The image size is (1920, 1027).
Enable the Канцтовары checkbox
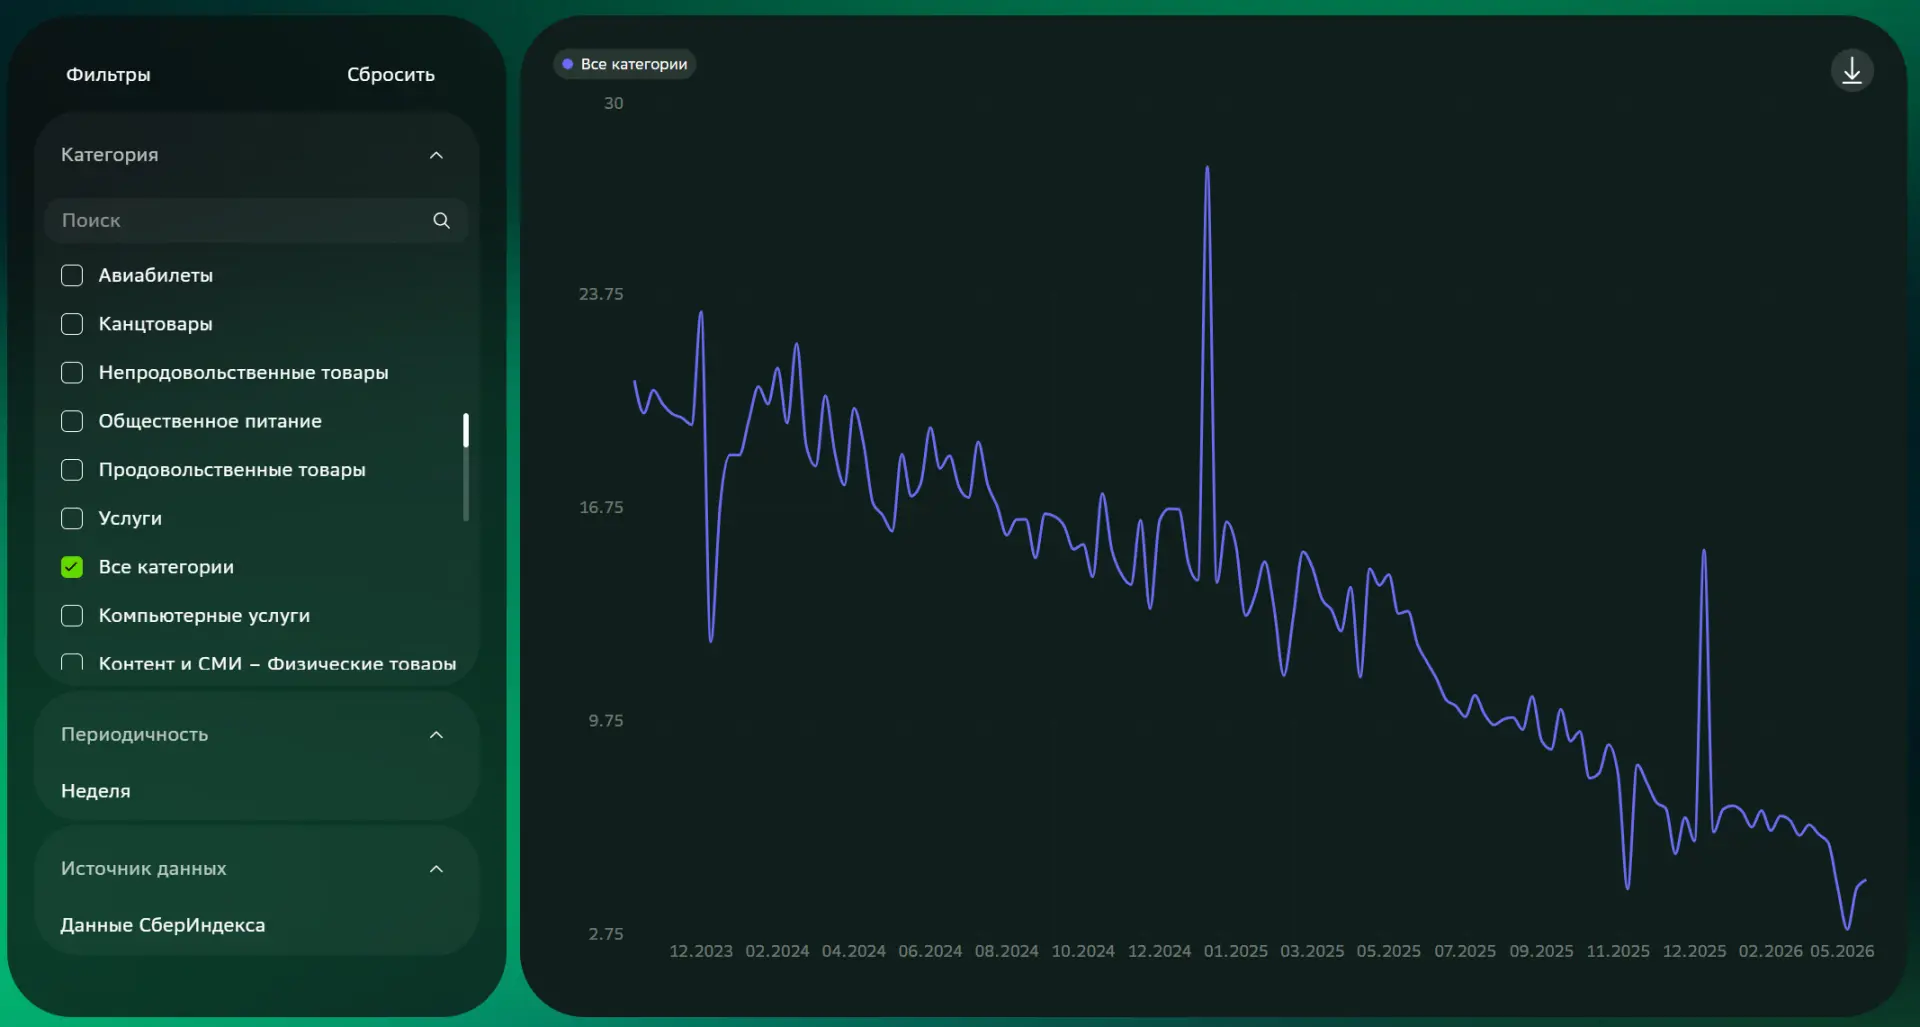click(x=72, y=324)
